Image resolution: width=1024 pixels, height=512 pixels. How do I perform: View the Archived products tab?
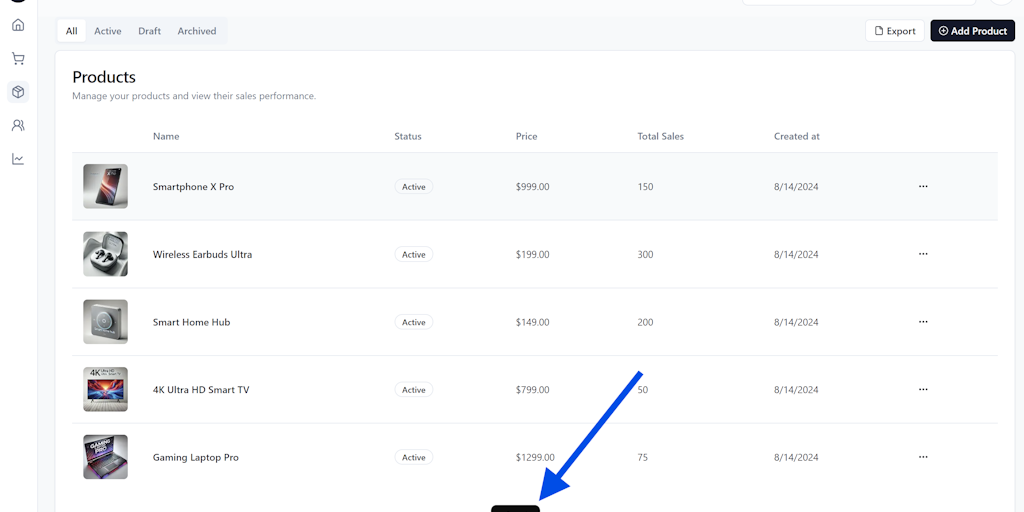(197, 31)
